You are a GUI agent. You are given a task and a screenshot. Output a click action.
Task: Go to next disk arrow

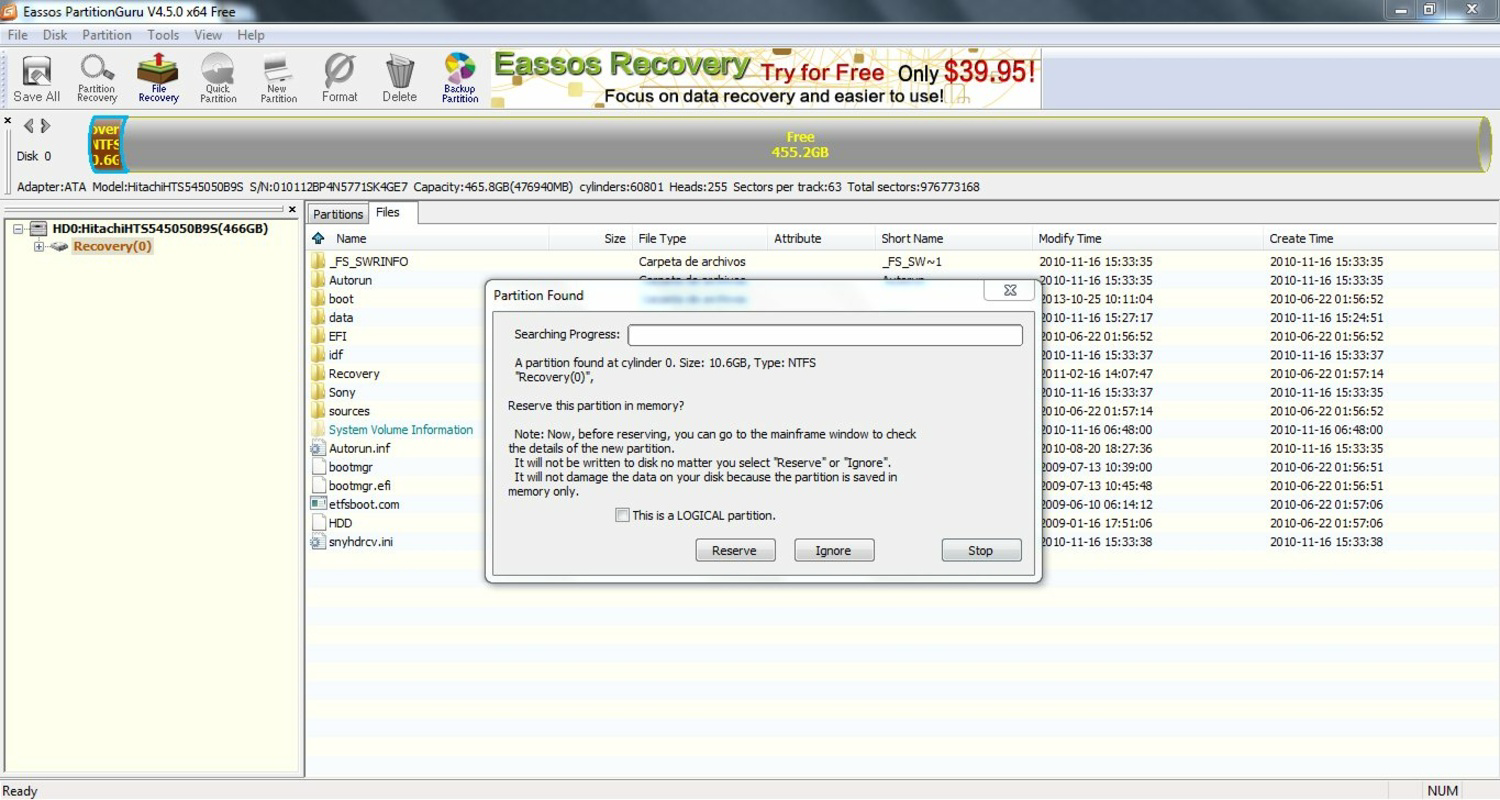(45, 126)
